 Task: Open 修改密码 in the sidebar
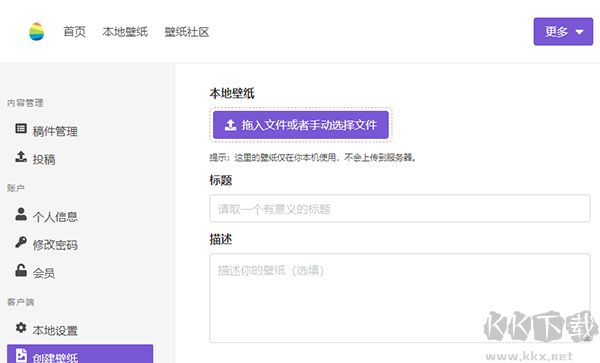55,245
